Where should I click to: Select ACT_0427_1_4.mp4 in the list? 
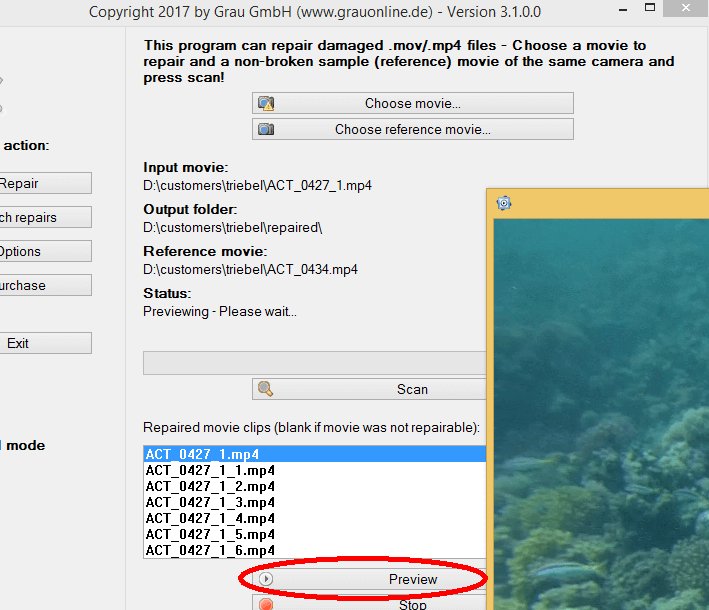tap(315, 518)
